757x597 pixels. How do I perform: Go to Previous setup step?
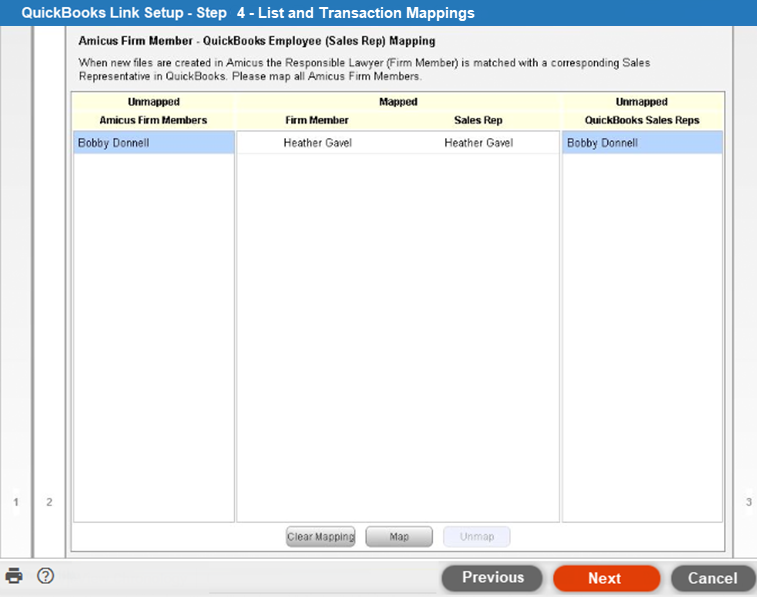coord(492,578)
